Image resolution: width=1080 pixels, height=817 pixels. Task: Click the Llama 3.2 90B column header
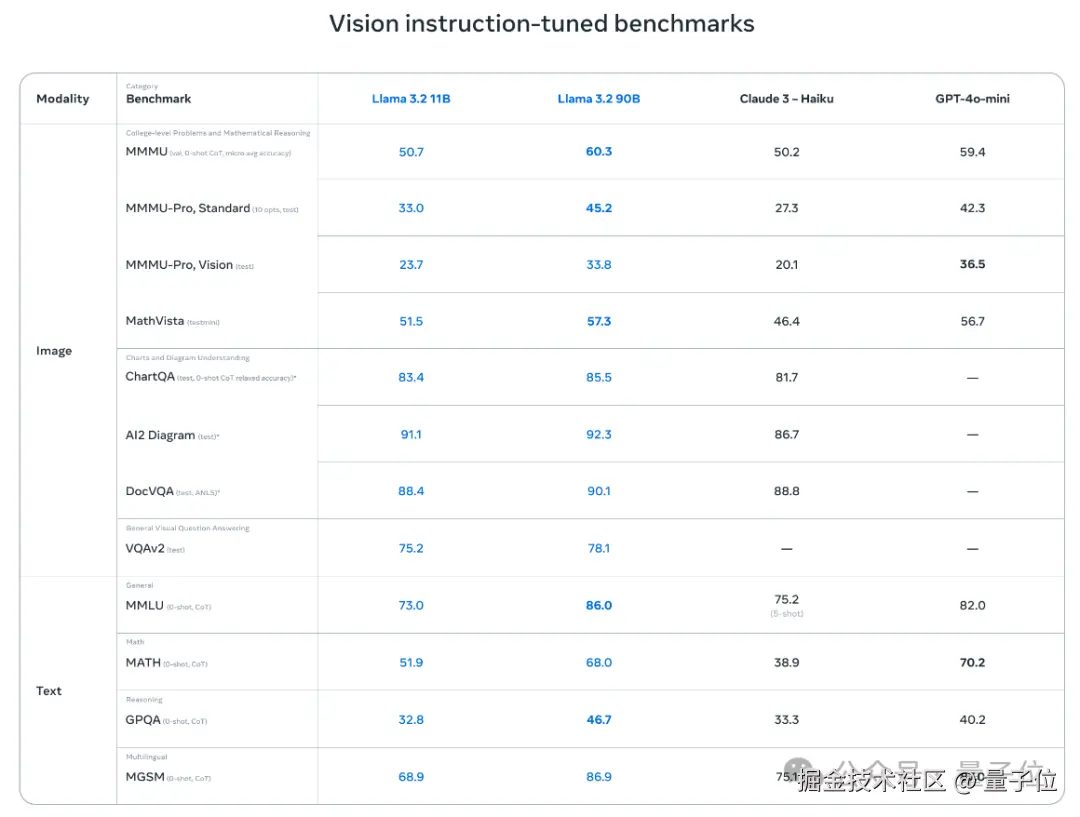(x=598, y=99)
